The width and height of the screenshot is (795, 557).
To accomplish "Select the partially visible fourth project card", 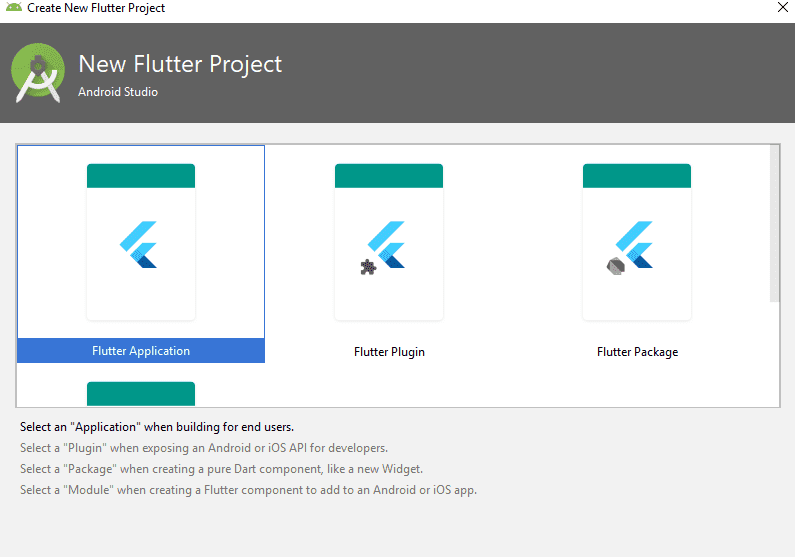I will tap(141, 394).
